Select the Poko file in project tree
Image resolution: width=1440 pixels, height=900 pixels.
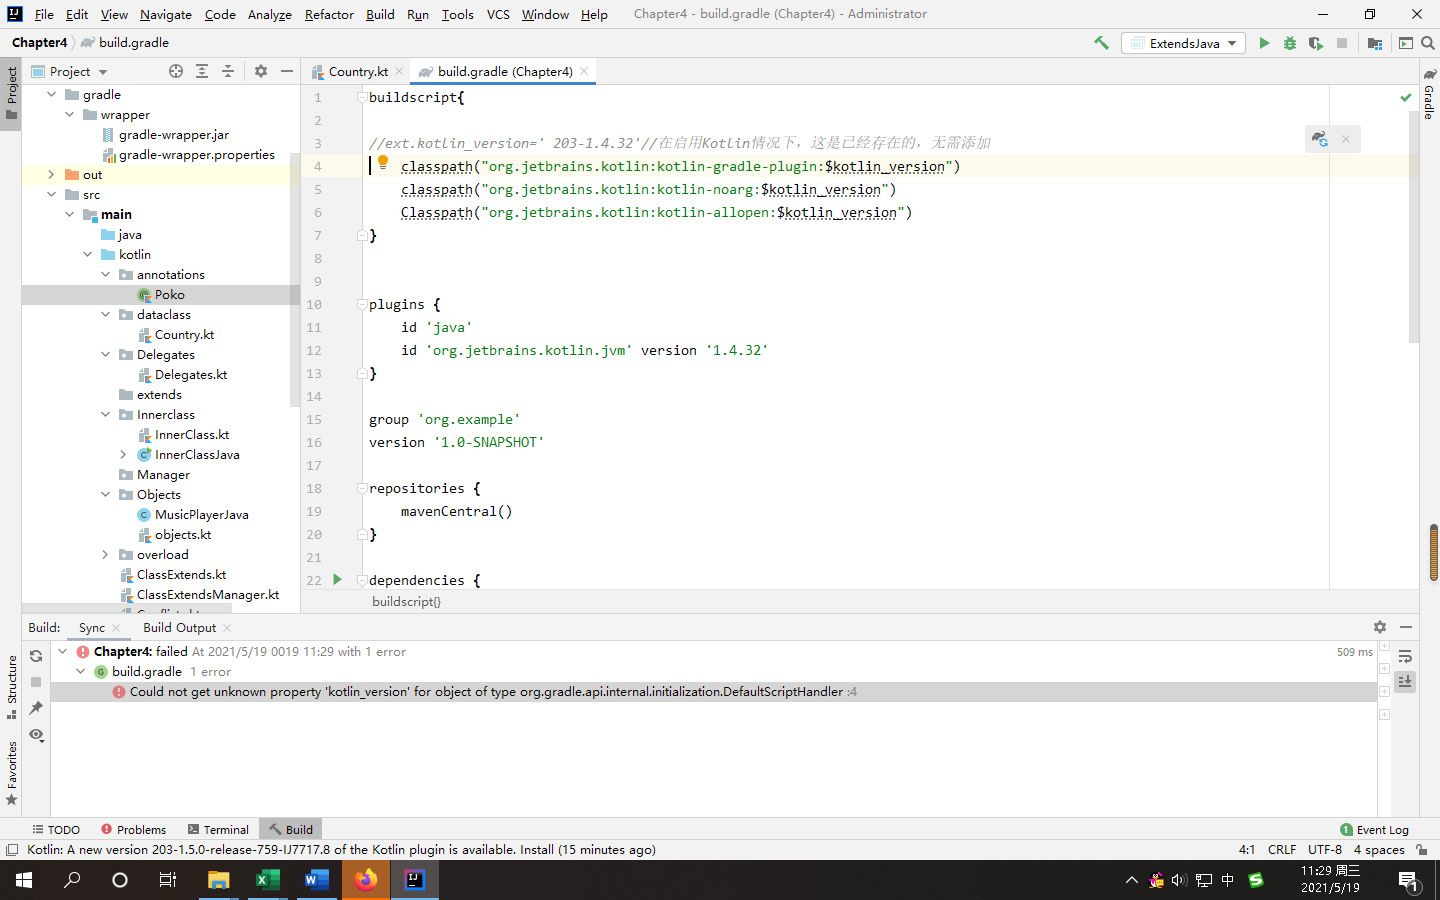(161, 294)
